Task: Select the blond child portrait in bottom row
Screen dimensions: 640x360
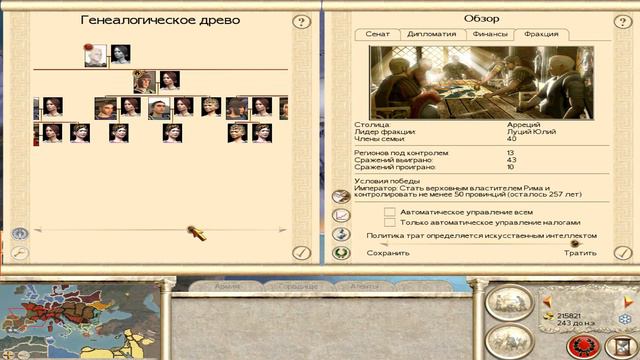Action: click(x=237, y=133)
